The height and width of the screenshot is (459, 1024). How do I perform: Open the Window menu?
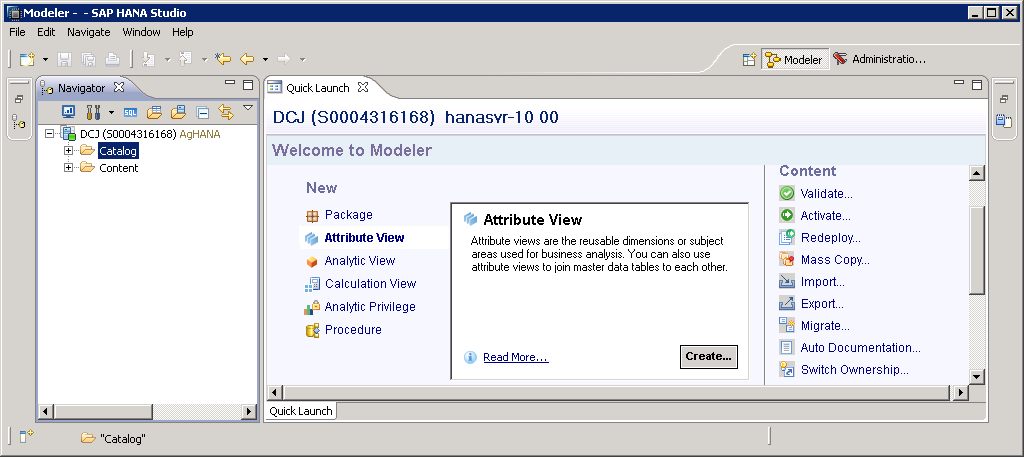click(x=142, y=32)
